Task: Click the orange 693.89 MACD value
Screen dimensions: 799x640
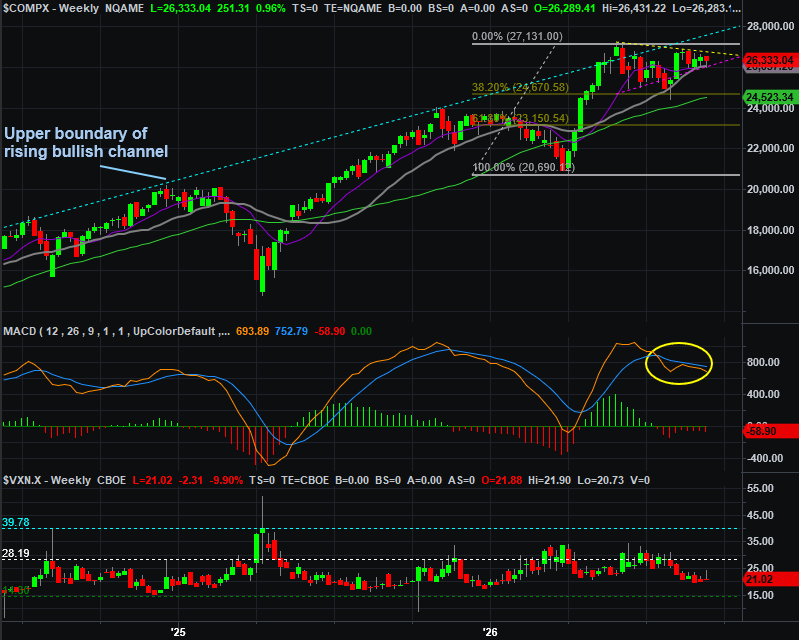Action: coord(252,331)
